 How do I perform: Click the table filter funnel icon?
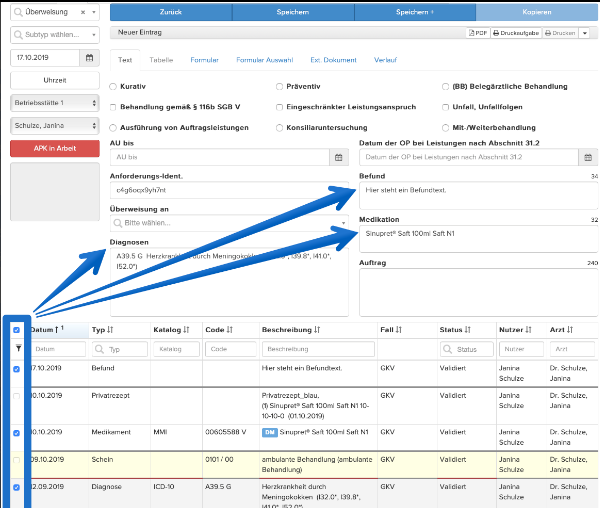[18, 348]
